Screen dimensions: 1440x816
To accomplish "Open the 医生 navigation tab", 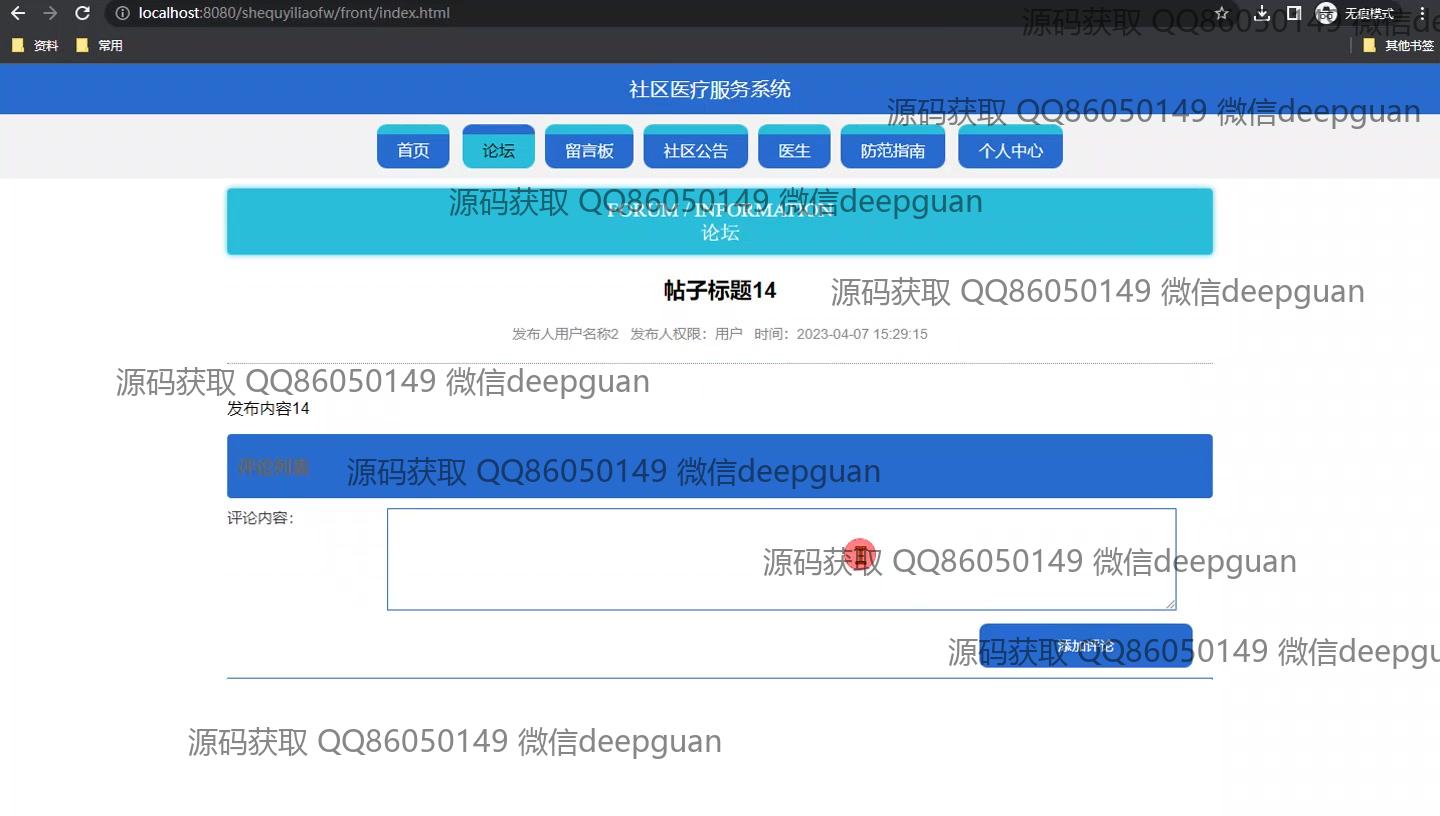I will click(794, 148).
